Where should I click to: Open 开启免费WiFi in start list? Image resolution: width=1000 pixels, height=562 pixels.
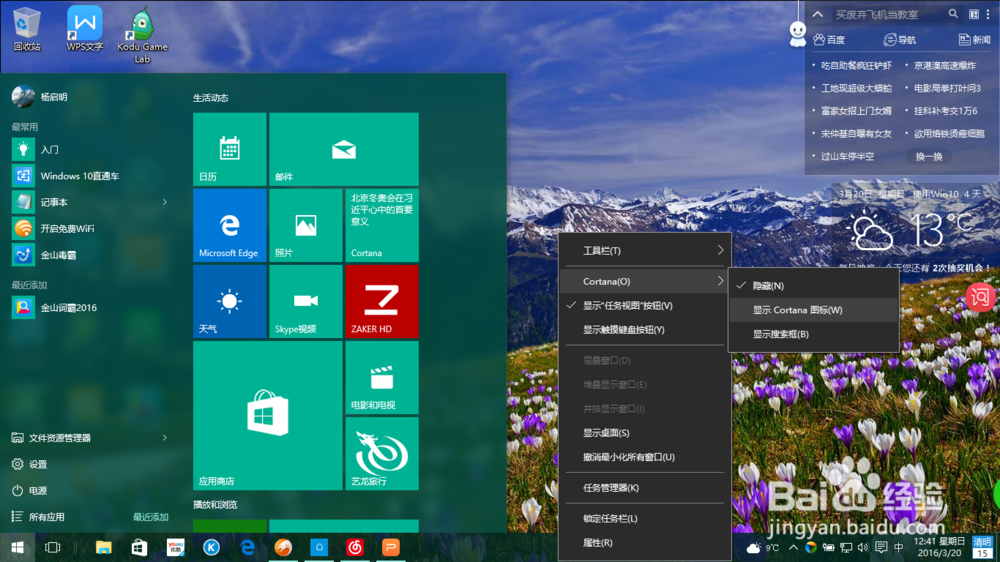coord(89,228)
